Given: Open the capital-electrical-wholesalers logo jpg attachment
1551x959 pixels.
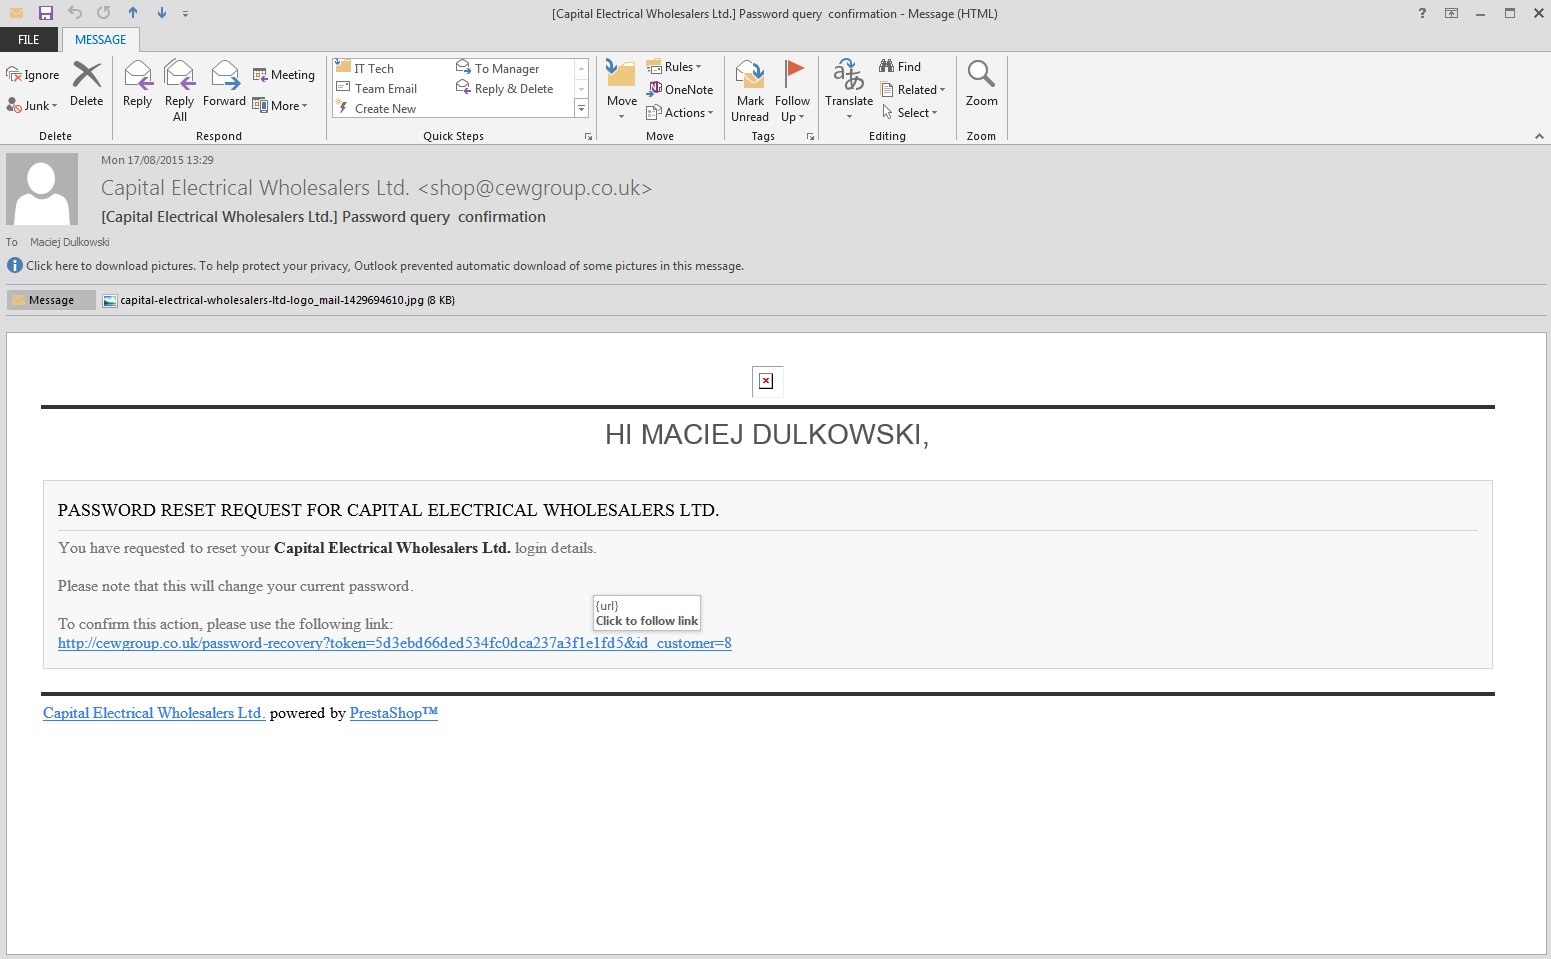Looking at the screenshot, I should tap(279, 300).
